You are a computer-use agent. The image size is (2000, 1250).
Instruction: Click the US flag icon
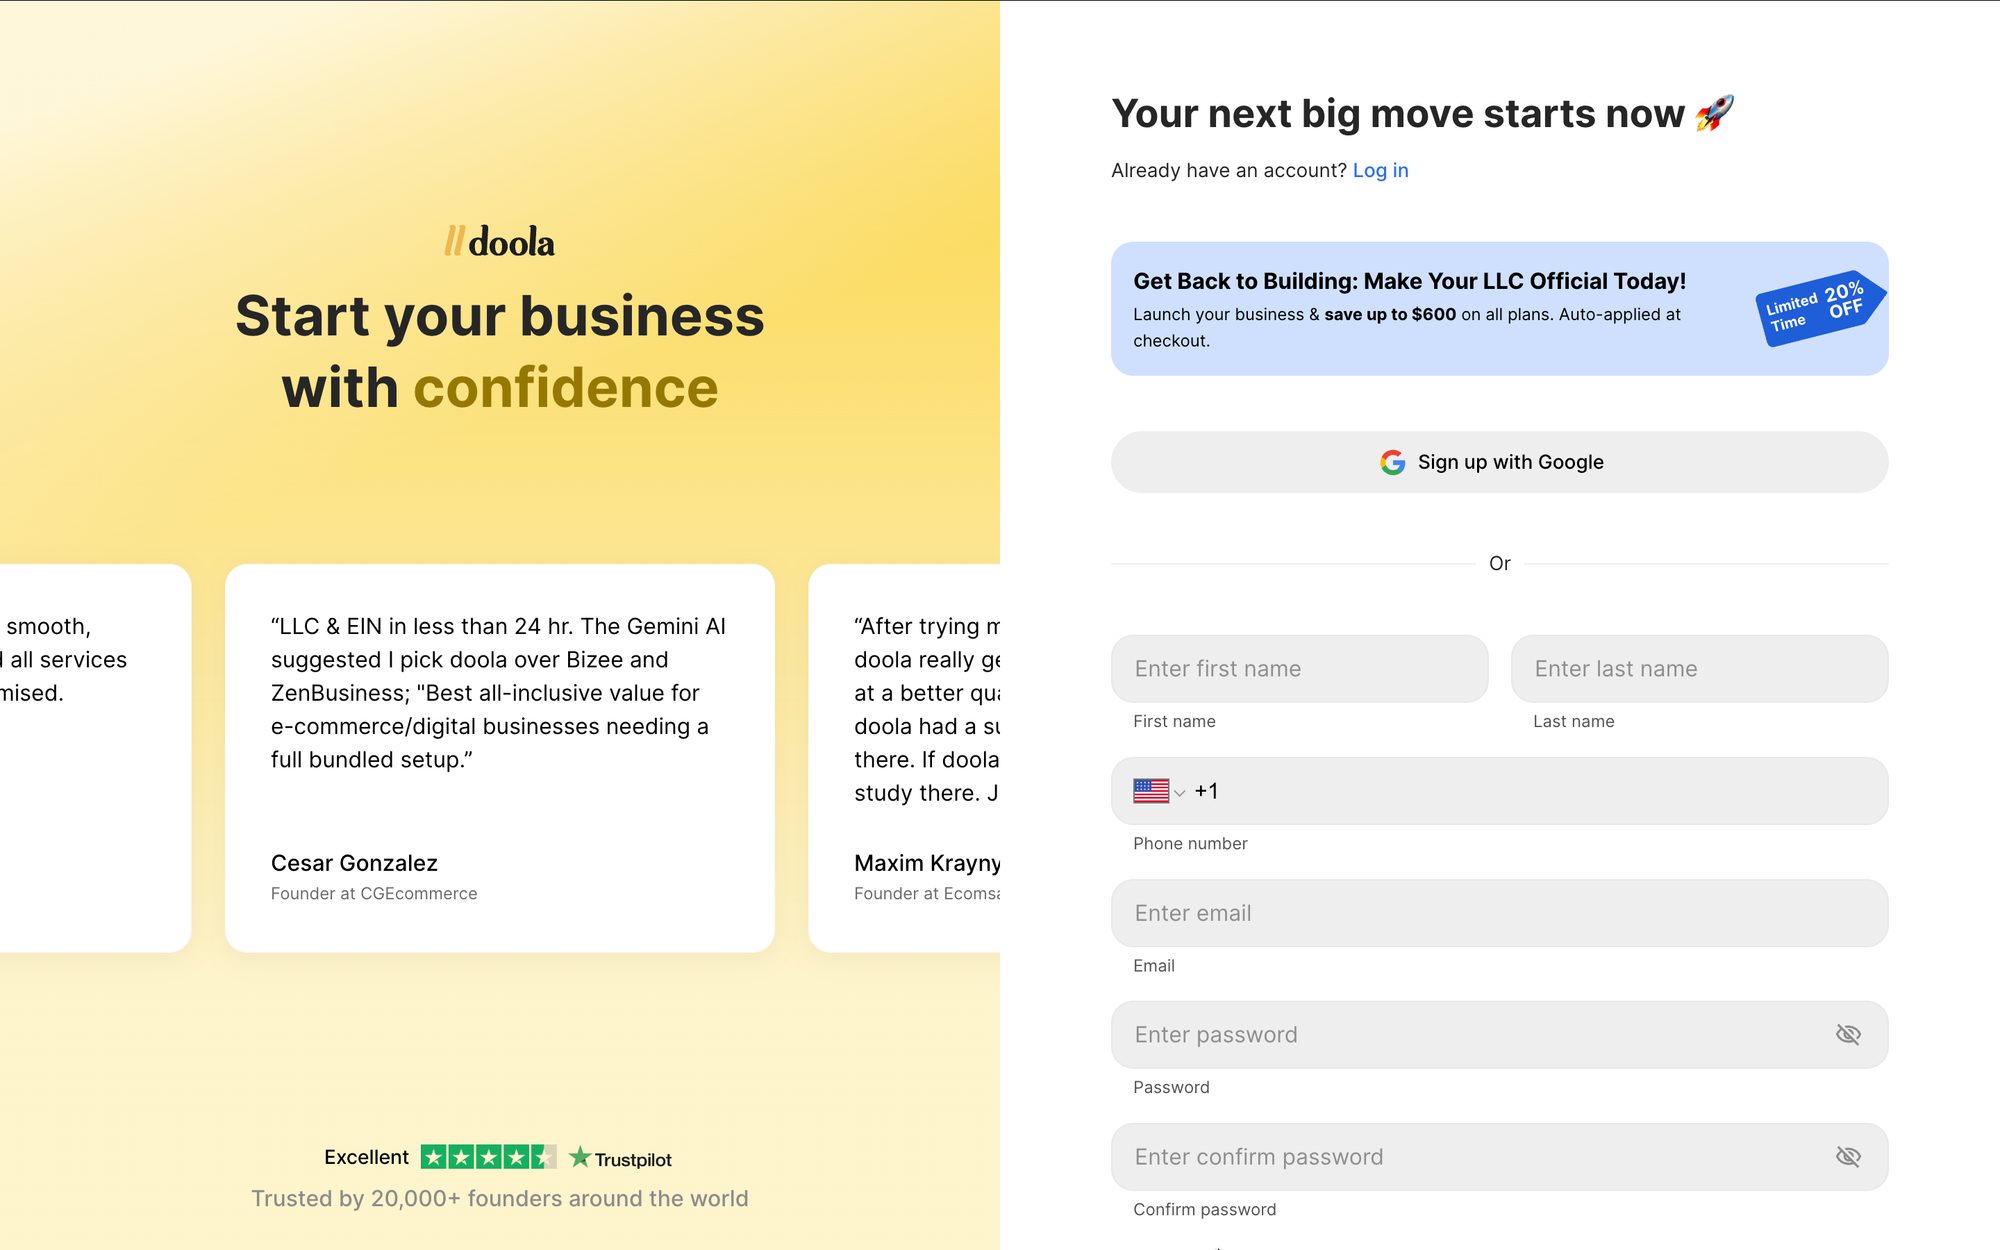pos(1151,791)
